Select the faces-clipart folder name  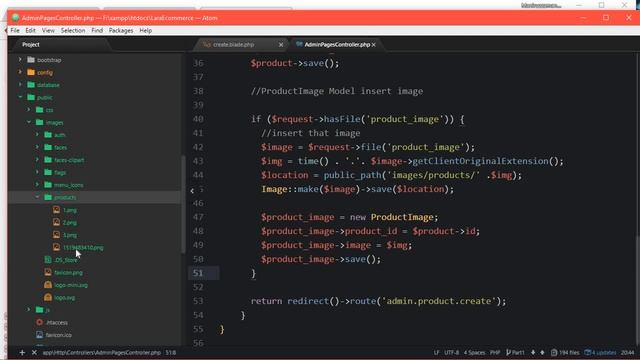(x=69, y=160)
